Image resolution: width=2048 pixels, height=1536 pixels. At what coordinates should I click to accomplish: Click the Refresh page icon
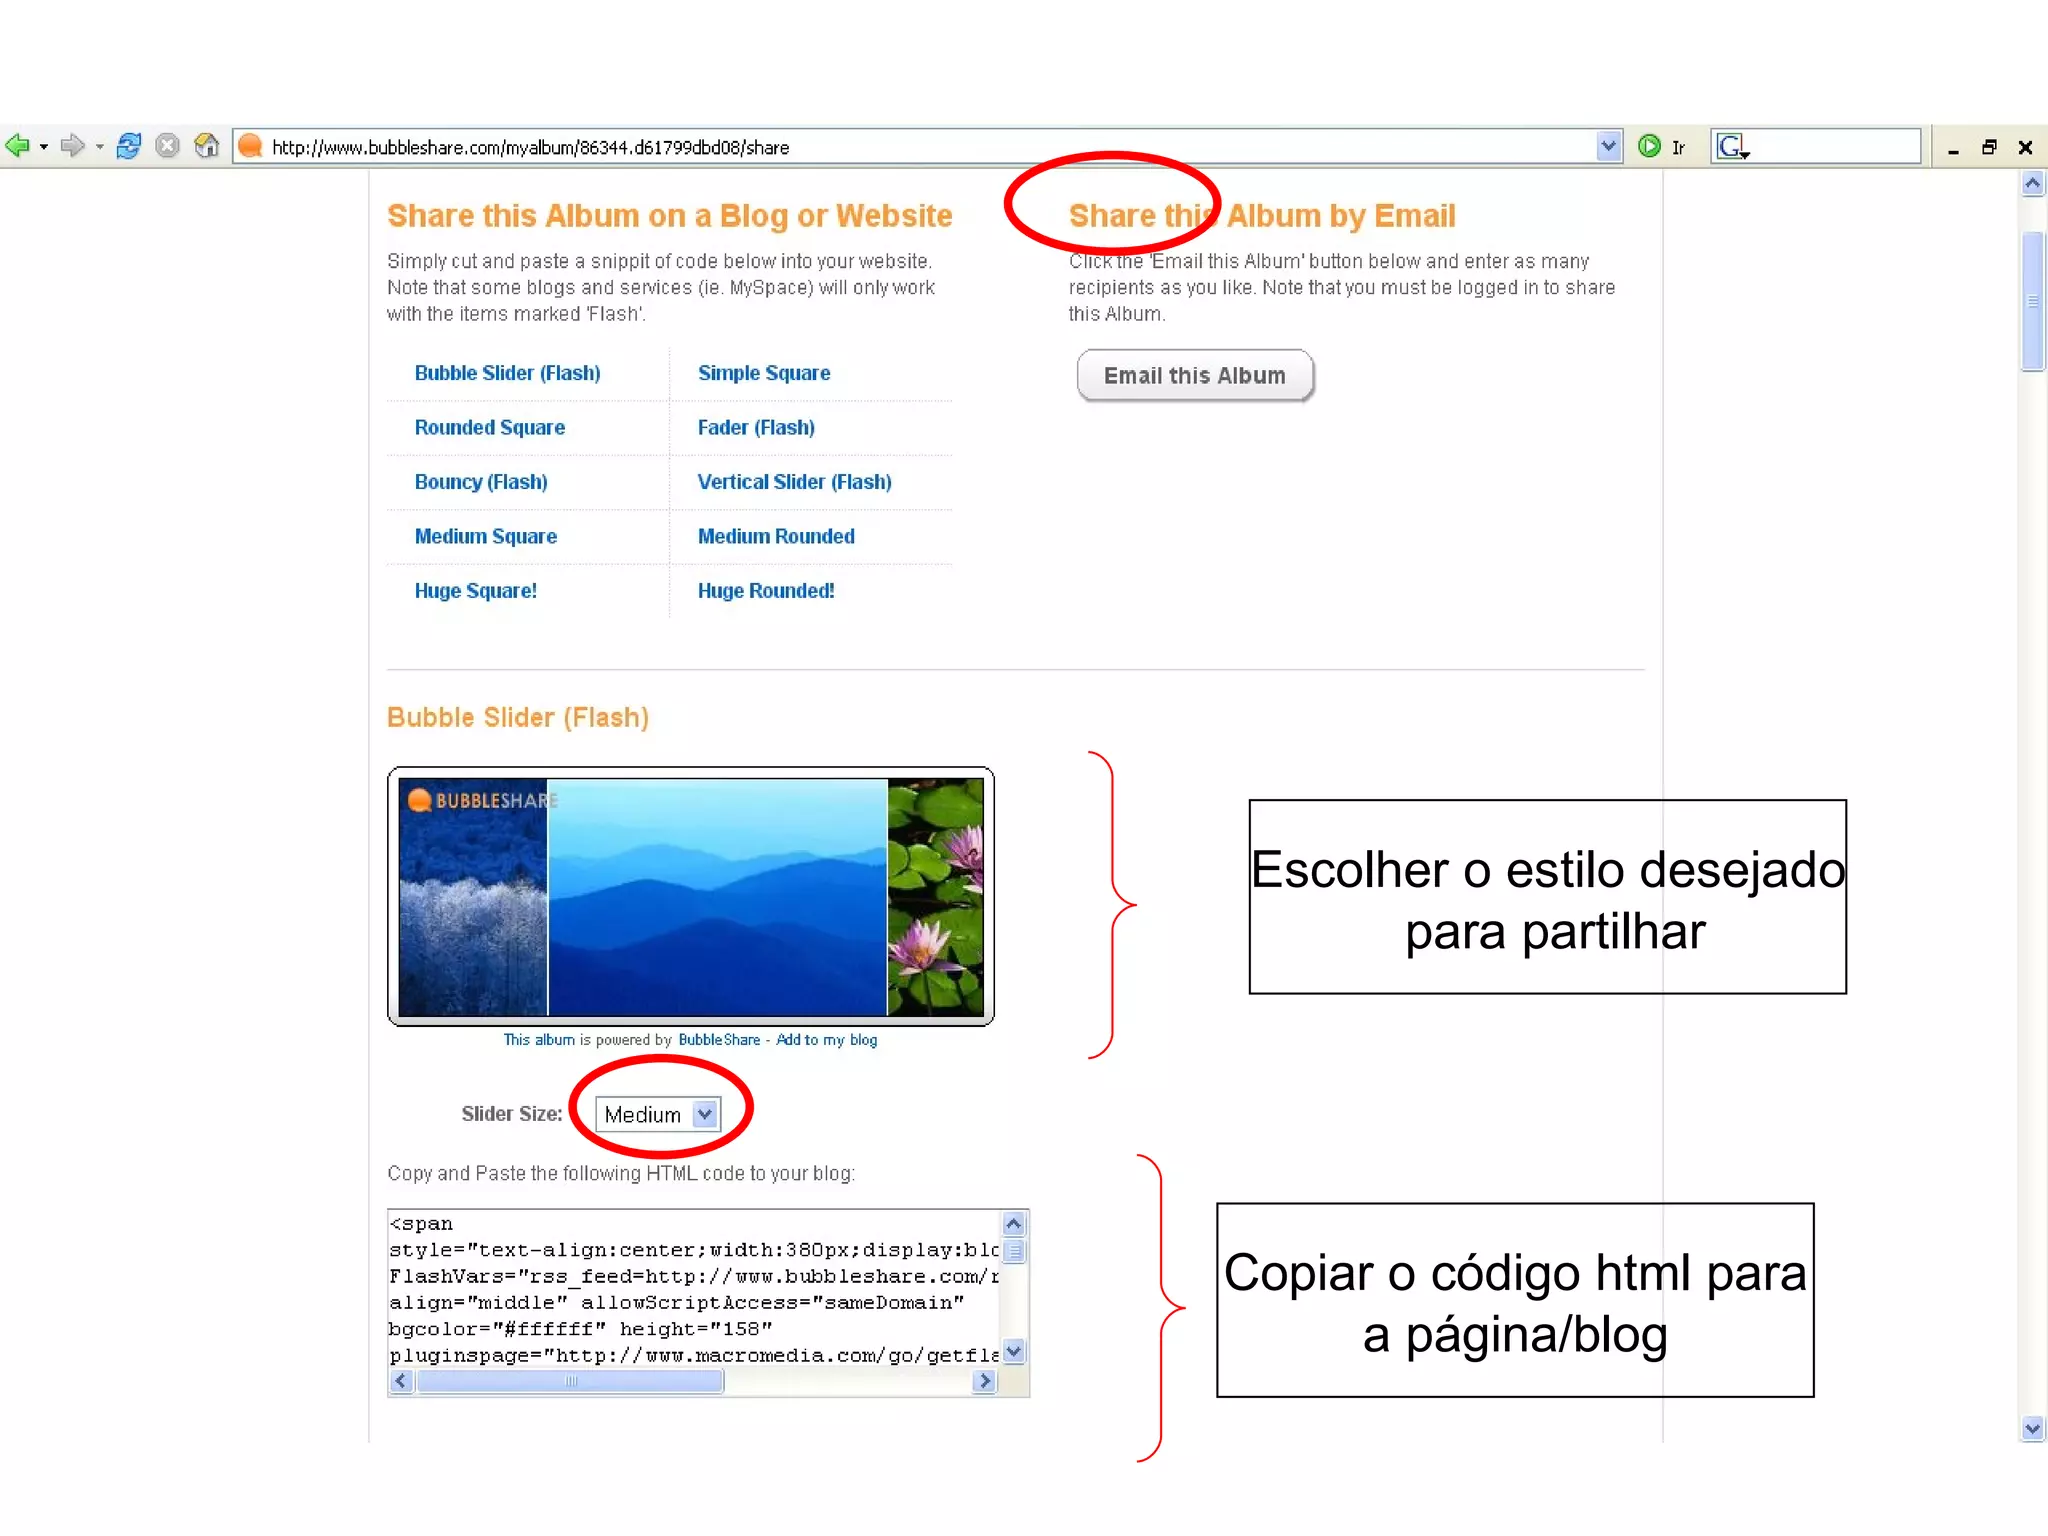pos(128,146)
